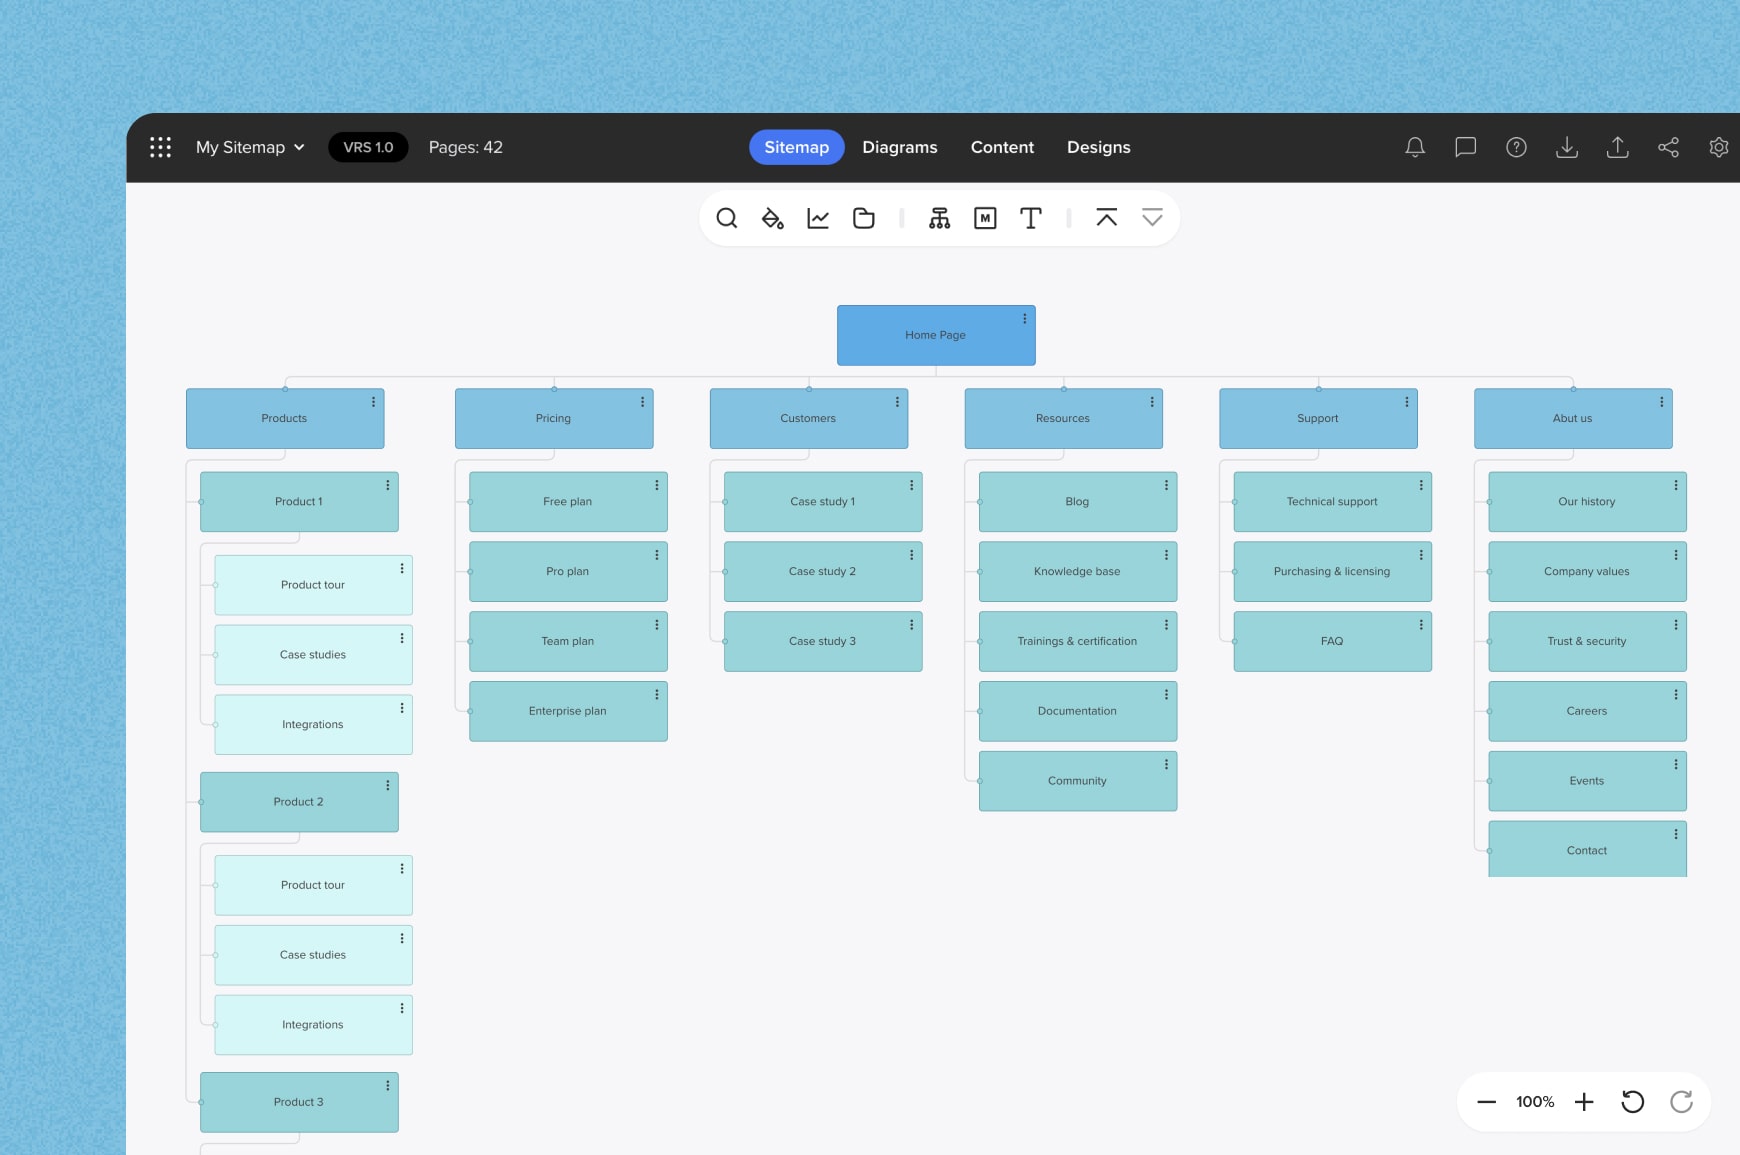Expand the My Sitemap dropdown
1740x1155 pixels.
[250, 147]
